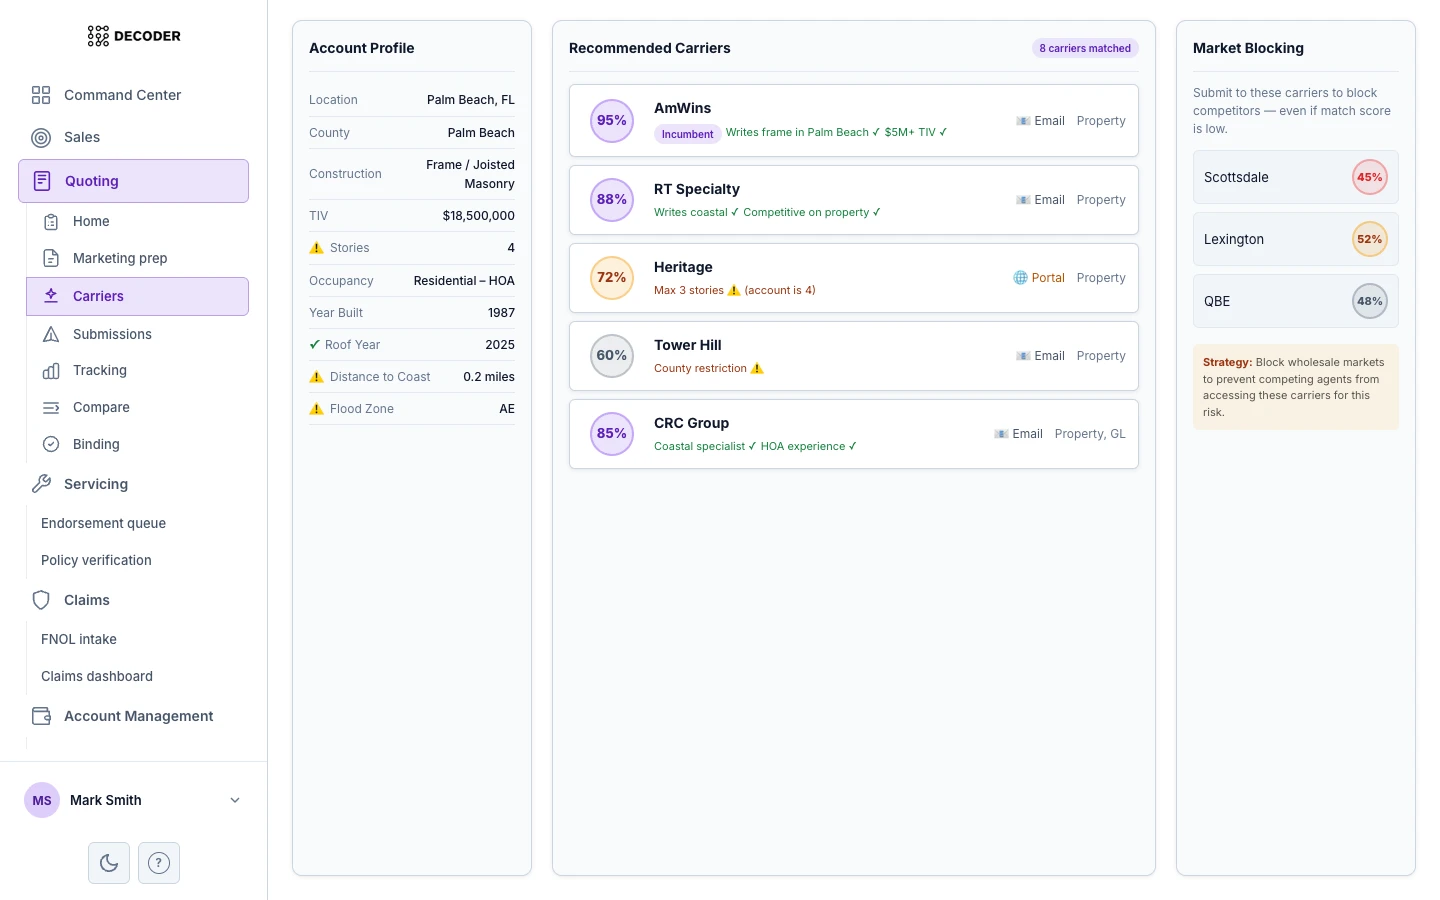Screen dimensions: 1440x900
Task: Click the Command Center grid icon
Action: click(x=41, y=95)
